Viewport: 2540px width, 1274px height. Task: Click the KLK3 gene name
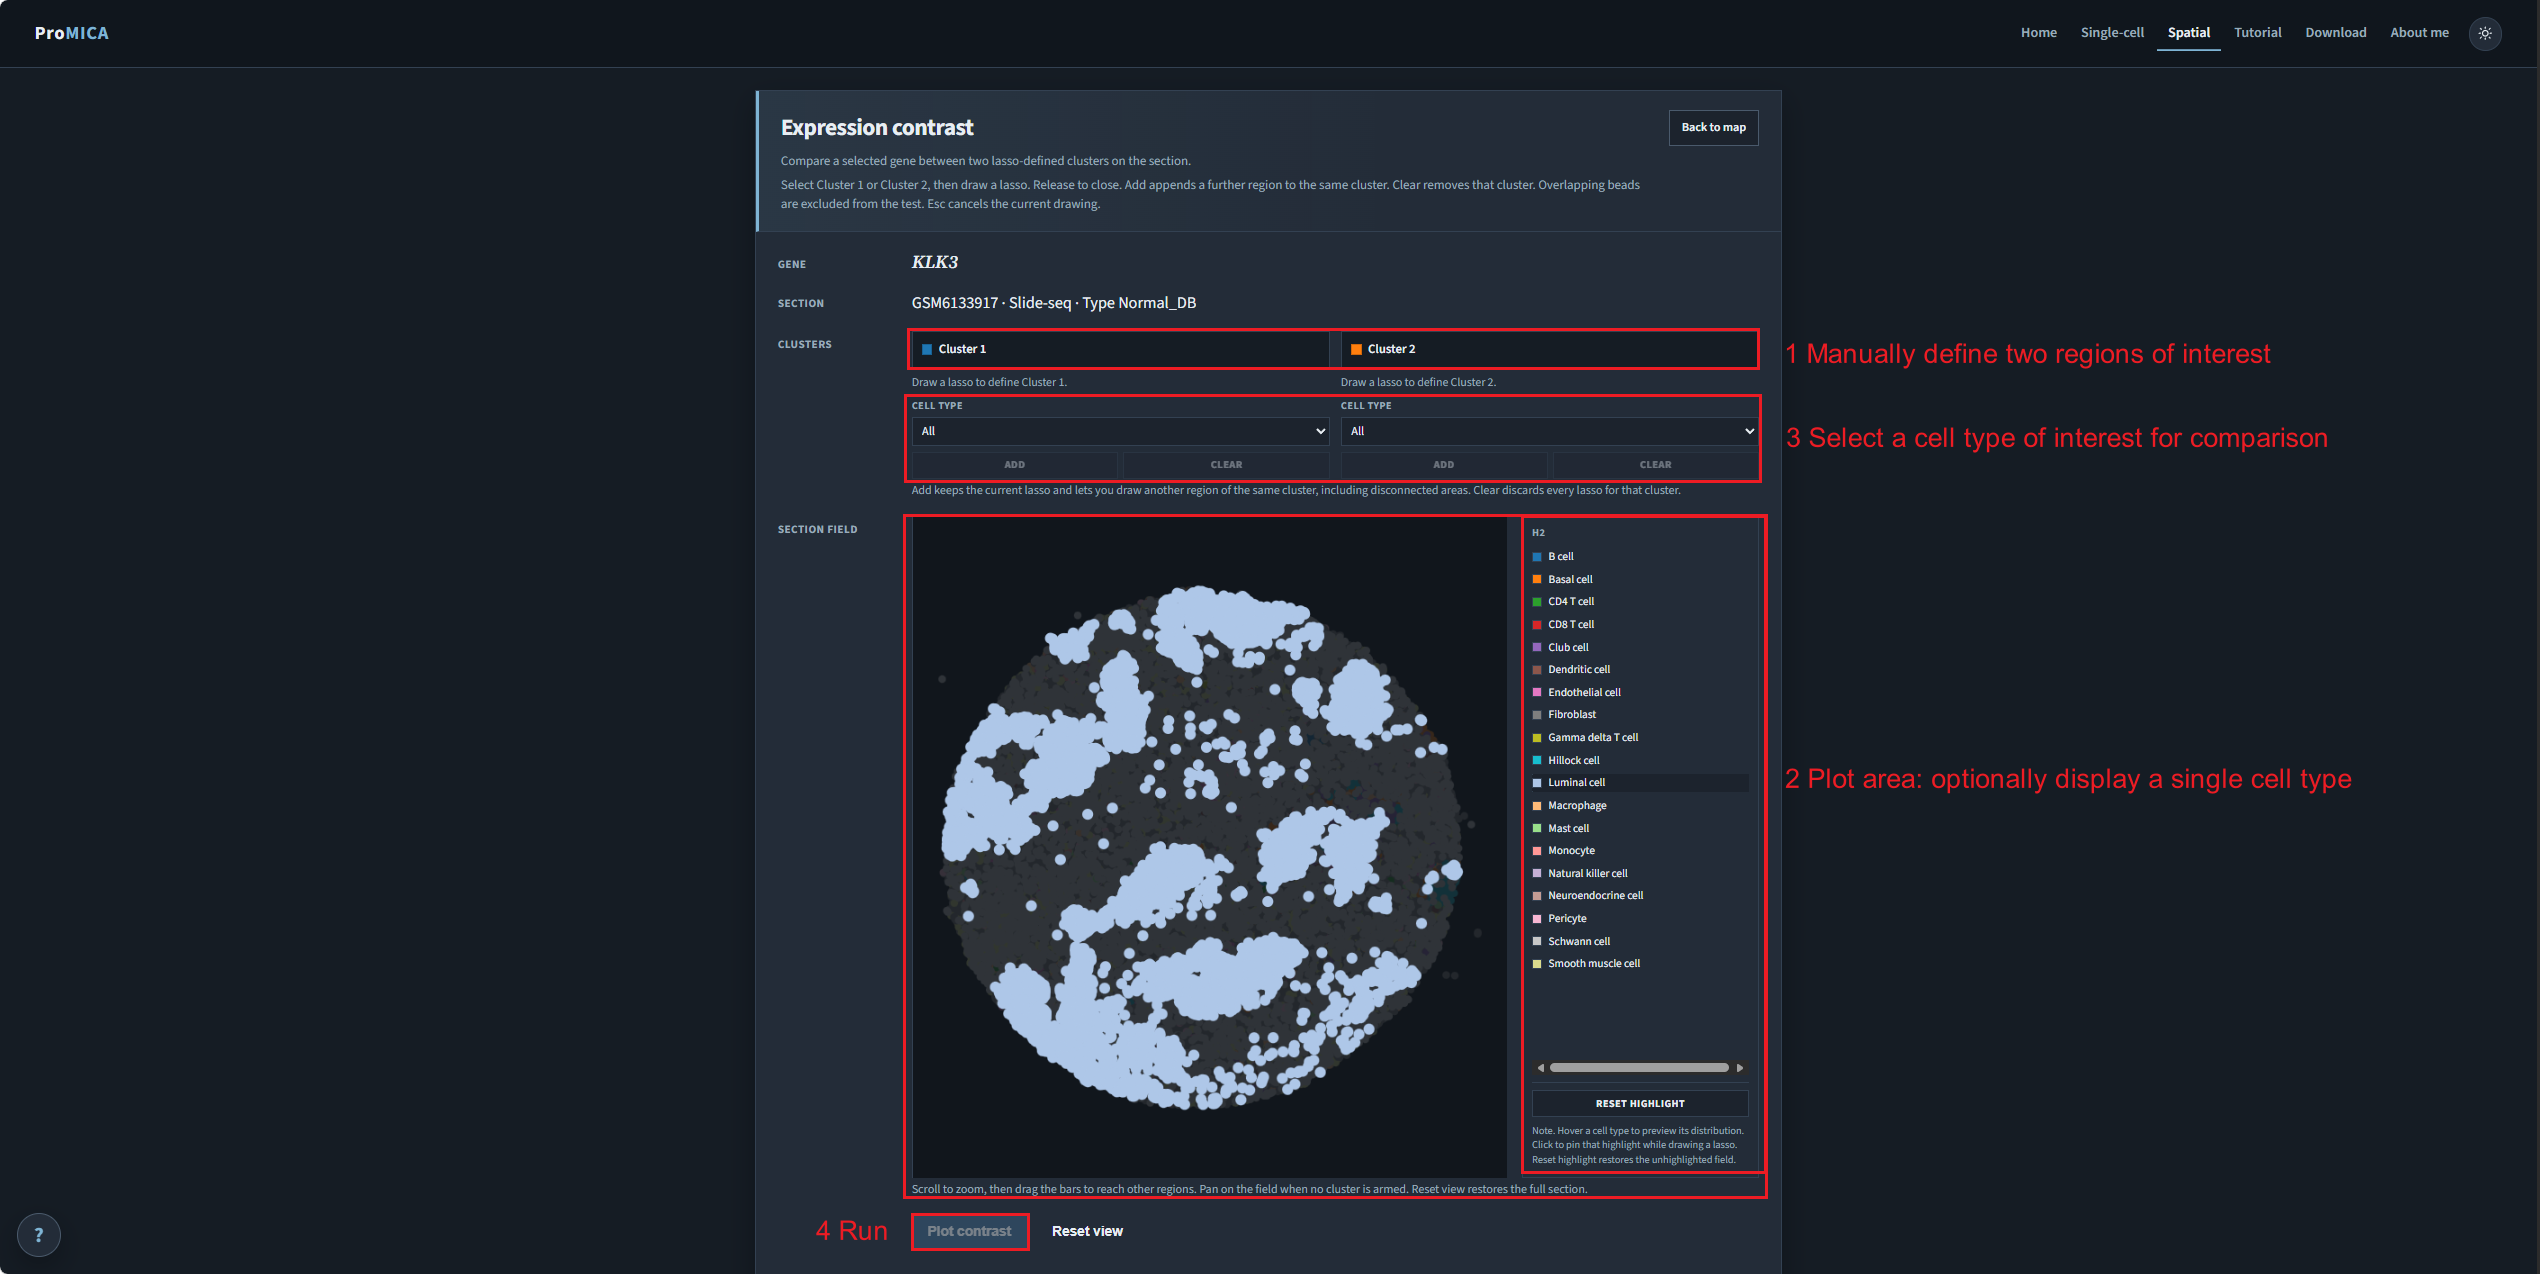pyautogui.click(x=934, y=262)
